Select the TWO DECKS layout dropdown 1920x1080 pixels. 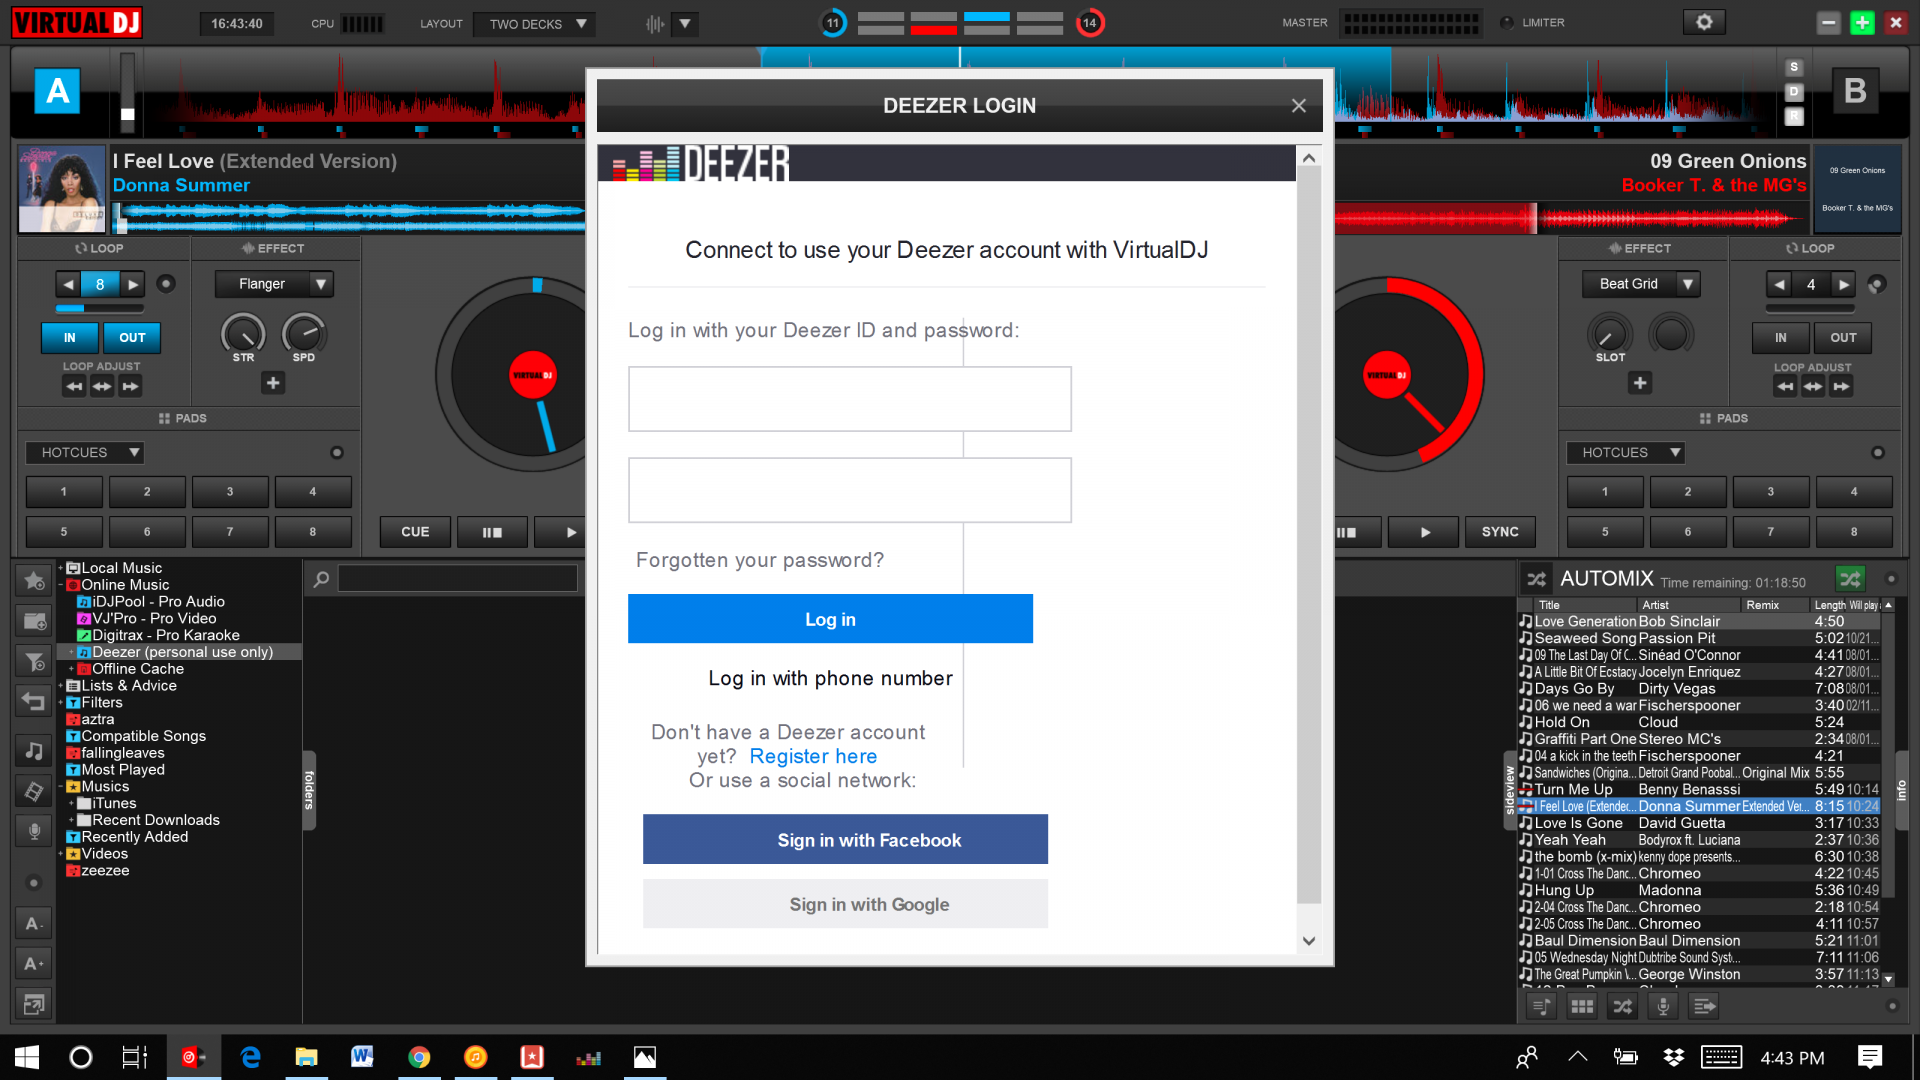535,22
